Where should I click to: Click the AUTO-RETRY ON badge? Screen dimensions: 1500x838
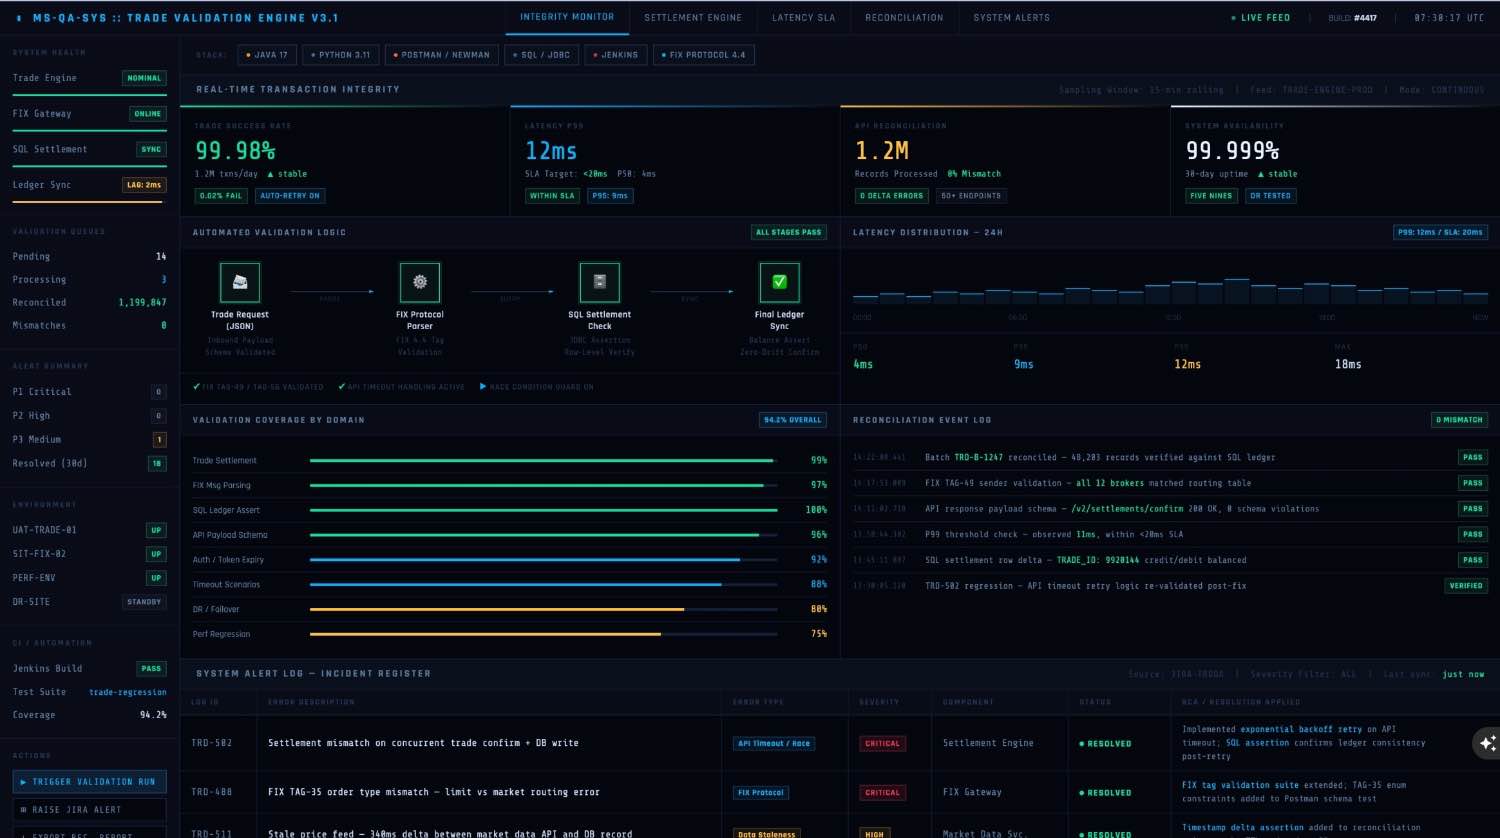point(290,196)
